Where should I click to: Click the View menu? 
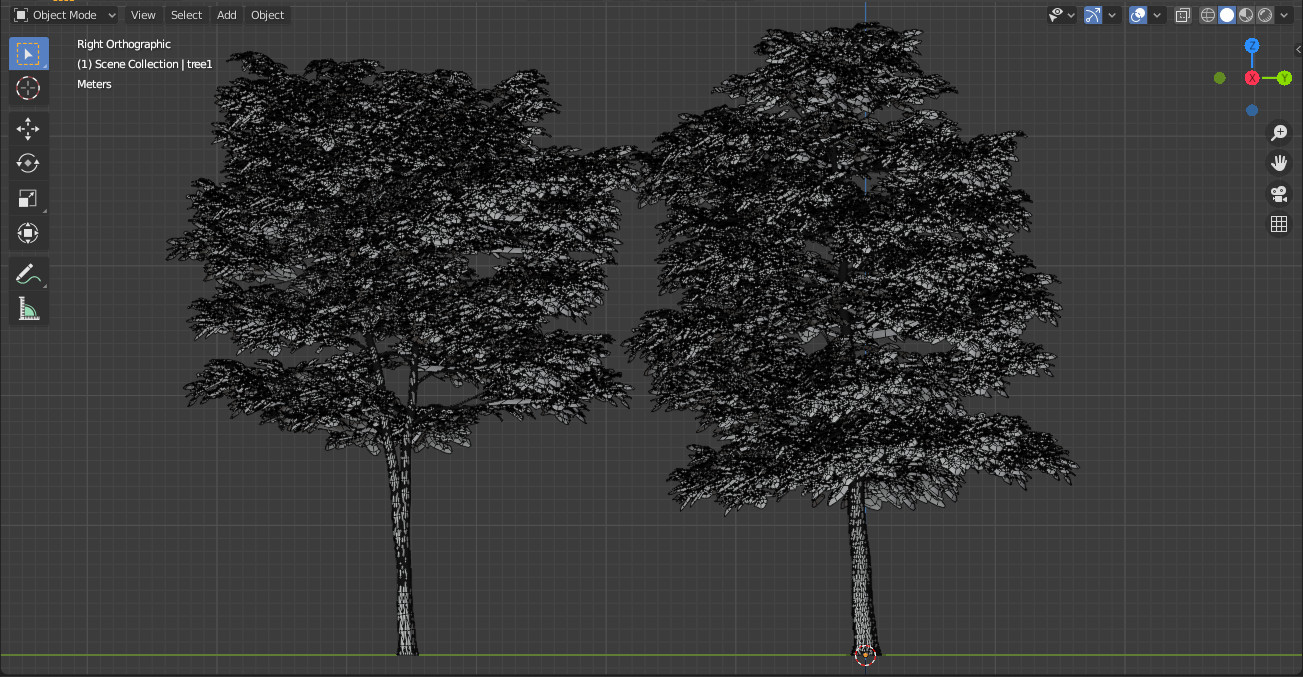coord(143,15)
